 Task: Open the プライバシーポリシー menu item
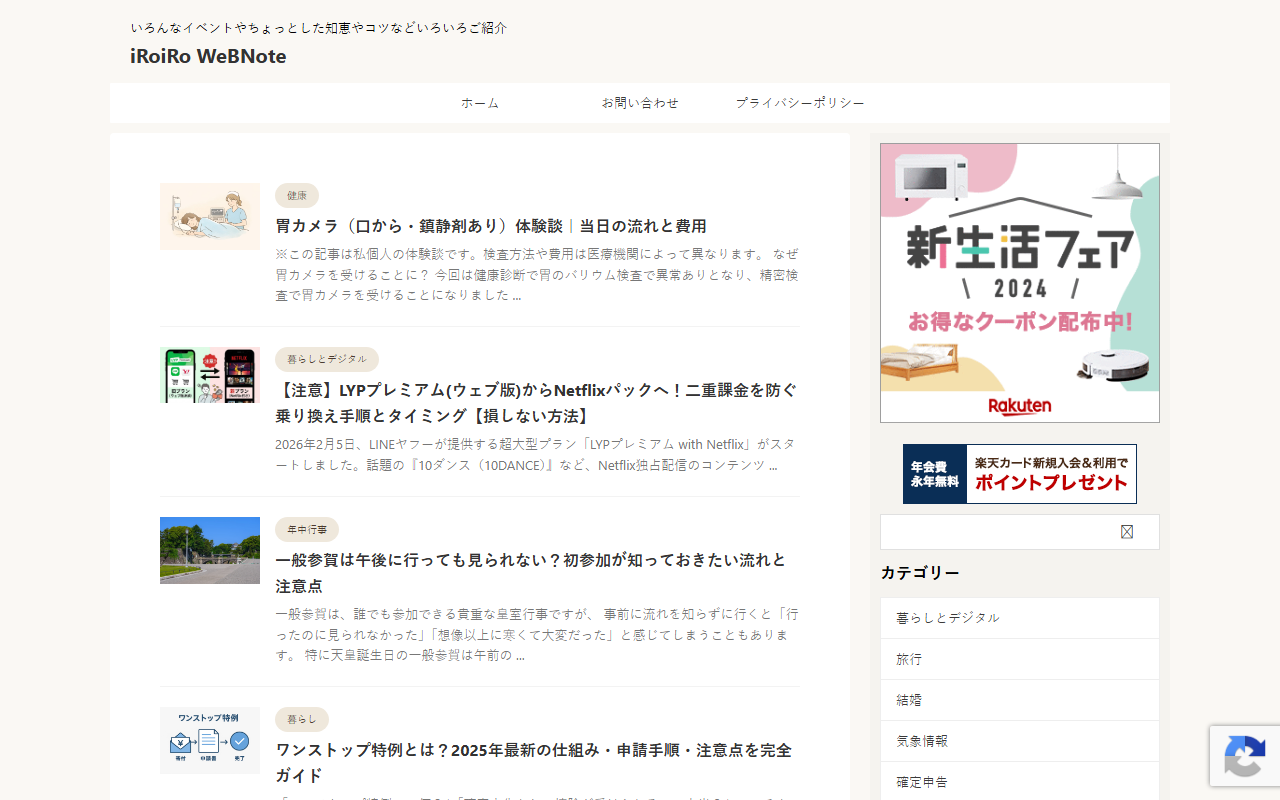tap(800, 103)
